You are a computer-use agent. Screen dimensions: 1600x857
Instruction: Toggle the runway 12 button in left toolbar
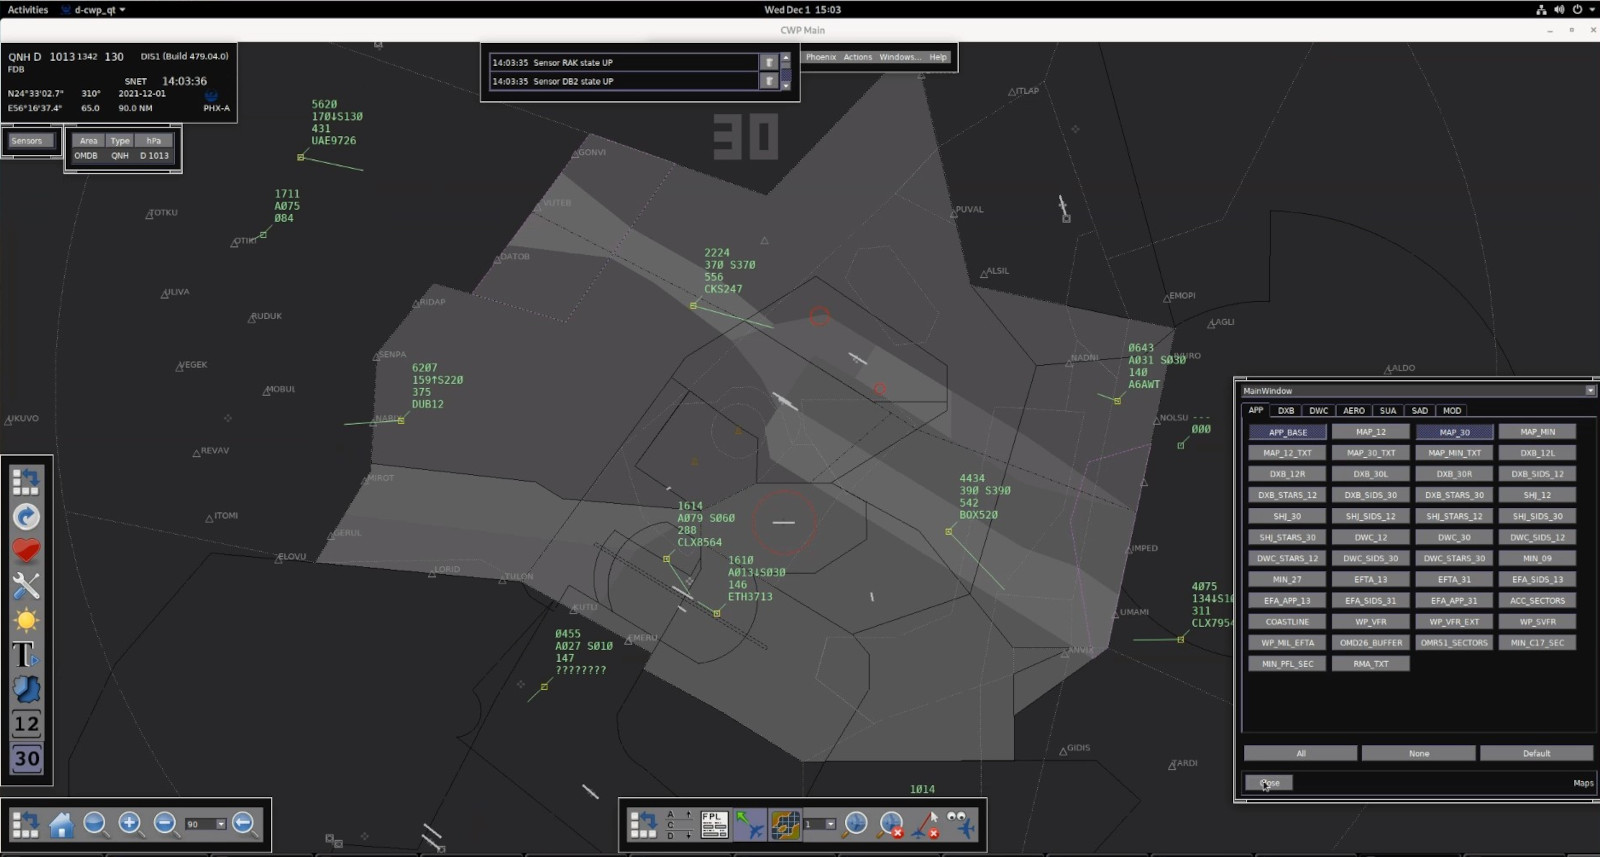(x=26, y=724)
